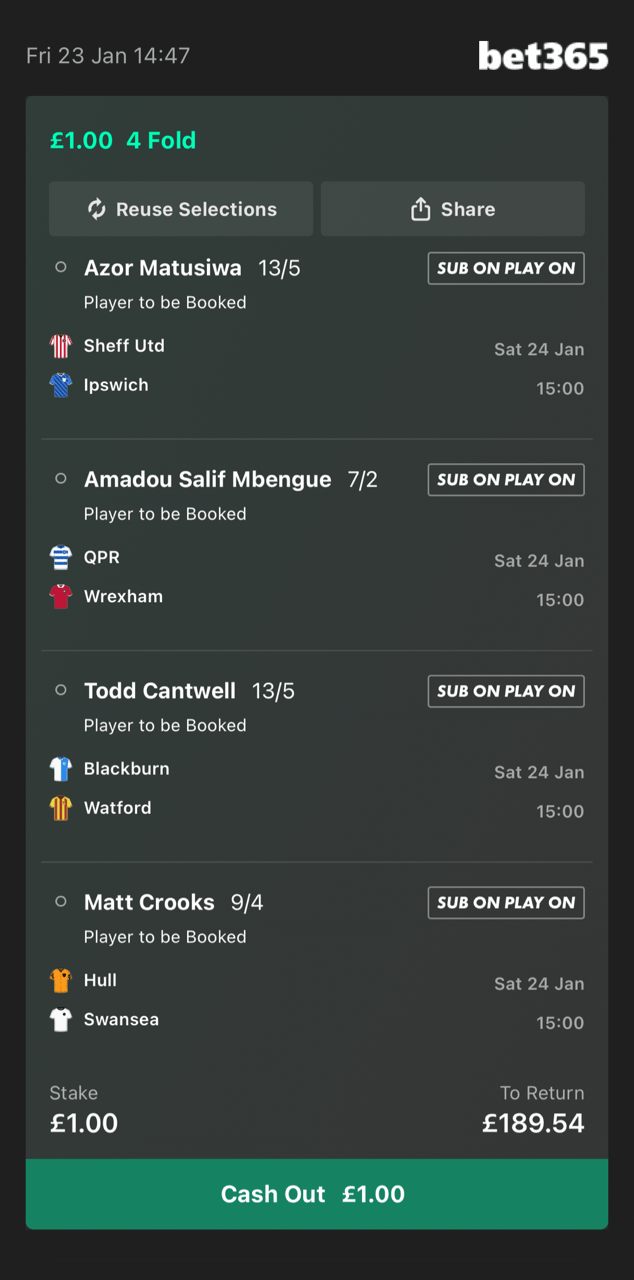The image size is (634, 1280).
Task: Select status circle beside Todd Cantwell
Action: click(x=61, y=691)
